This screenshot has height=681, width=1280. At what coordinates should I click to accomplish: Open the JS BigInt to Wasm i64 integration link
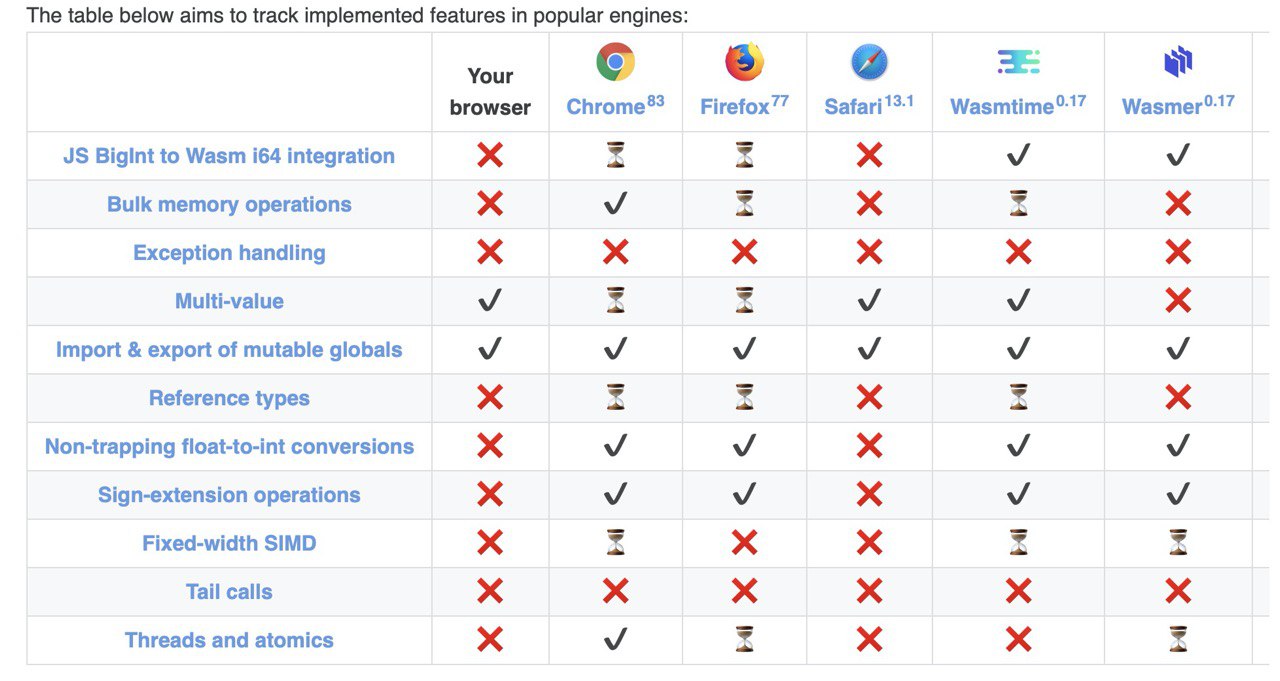(x=229, y=156)
